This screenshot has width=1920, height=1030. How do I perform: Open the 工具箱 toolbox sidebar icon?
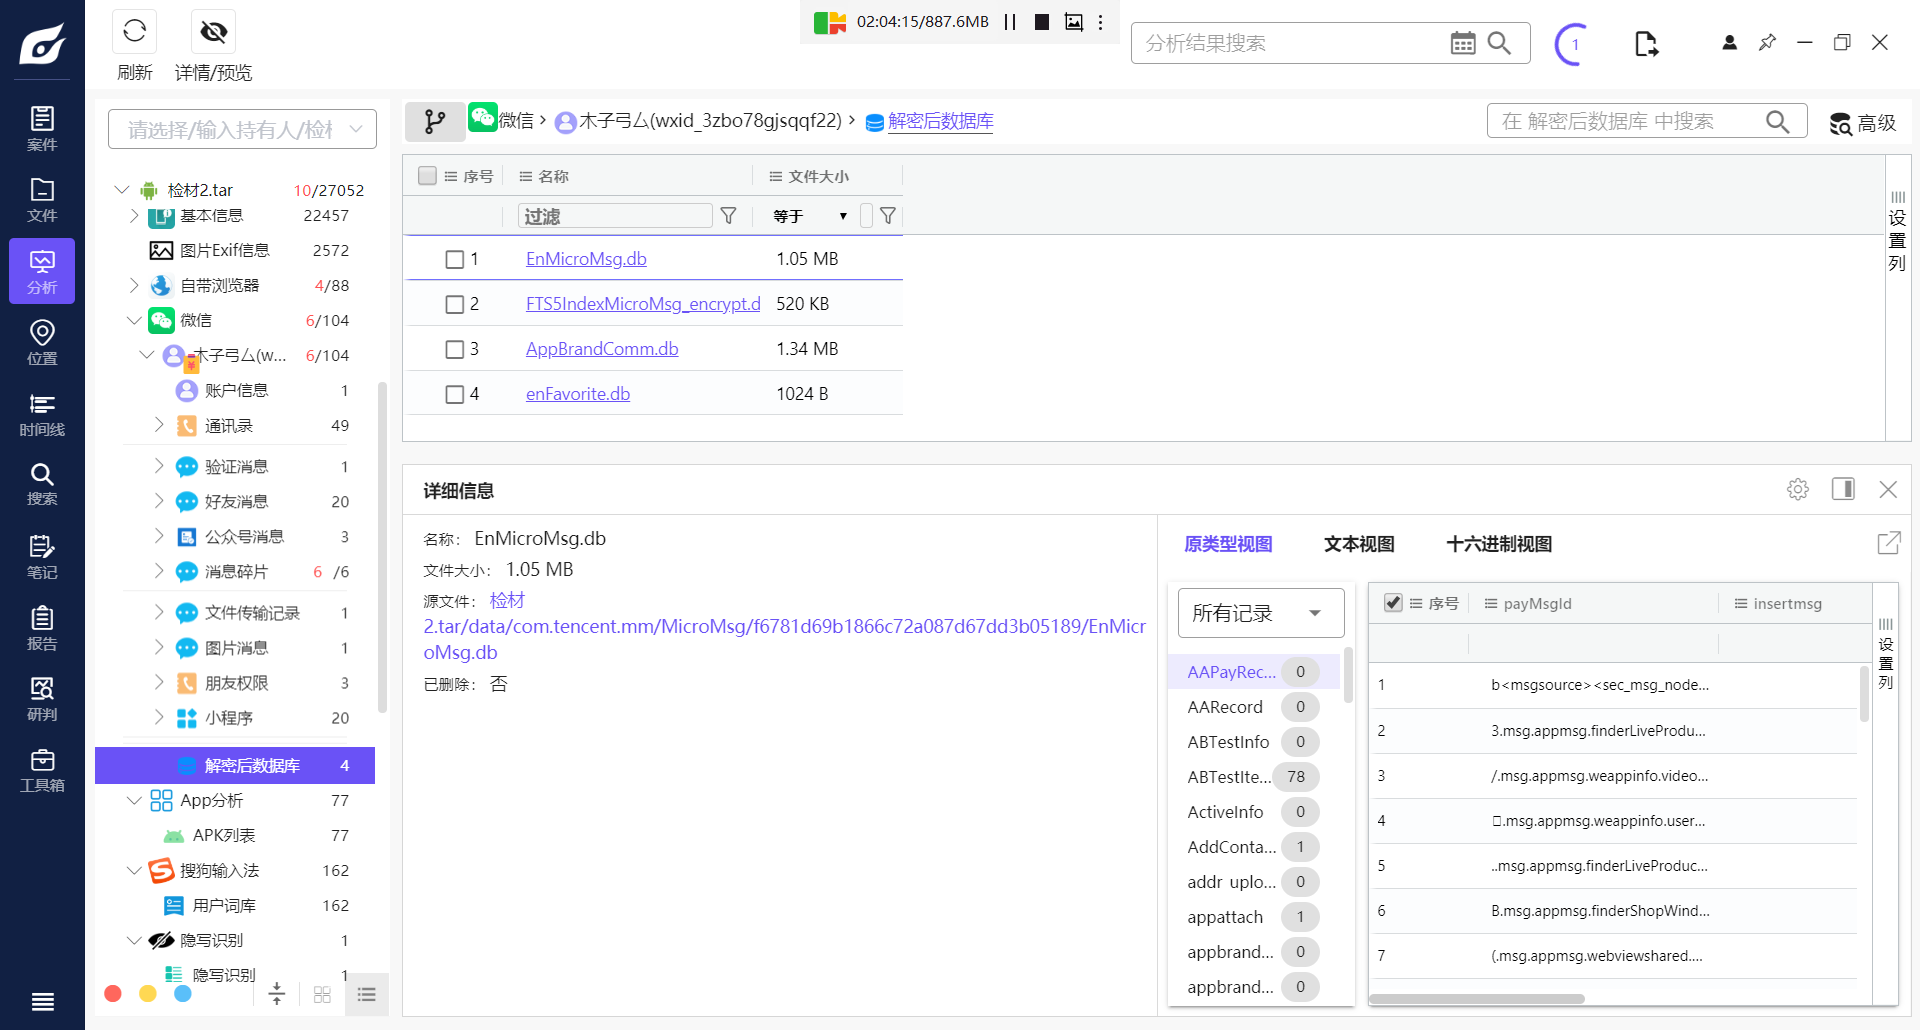click(42, 770)
